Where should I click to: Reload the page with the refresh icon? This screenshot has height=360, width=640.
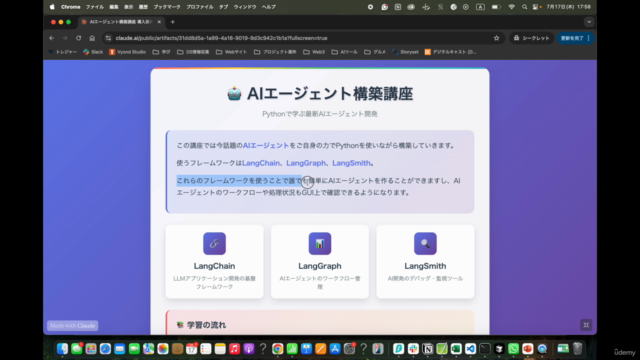78,38
